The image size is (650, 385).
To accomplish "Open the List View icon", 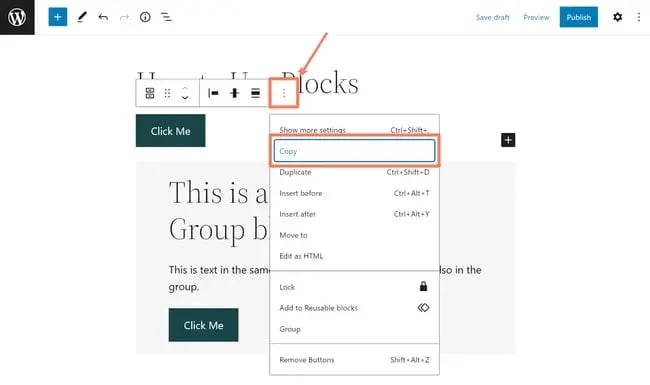I will (166, 17).
